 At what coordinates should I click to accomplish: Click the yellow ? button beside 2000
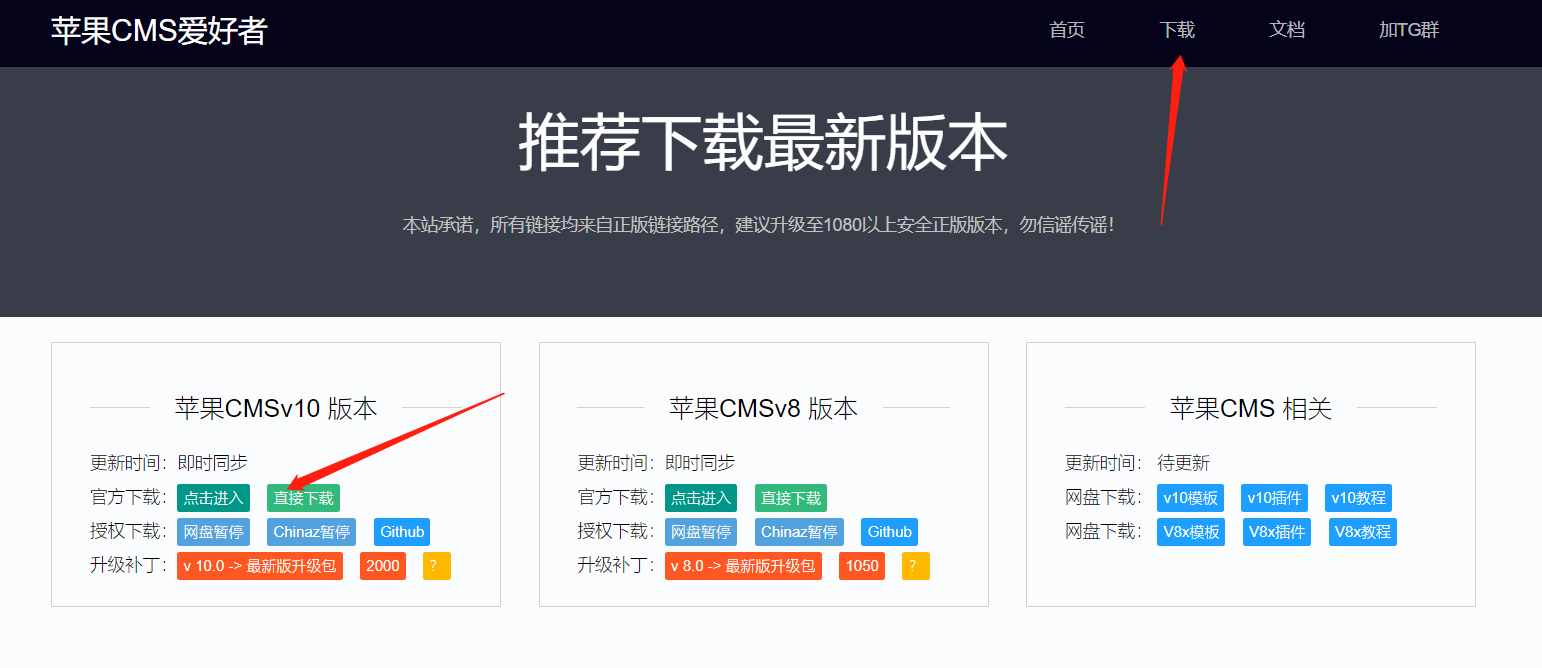coord(436,565)
